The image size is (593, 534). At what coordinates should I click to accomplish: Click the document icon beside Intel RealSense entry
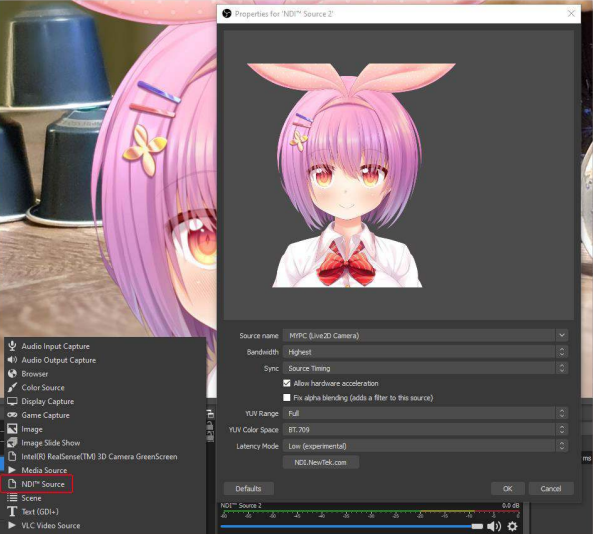pyautogui.click(x=12, y=456)
